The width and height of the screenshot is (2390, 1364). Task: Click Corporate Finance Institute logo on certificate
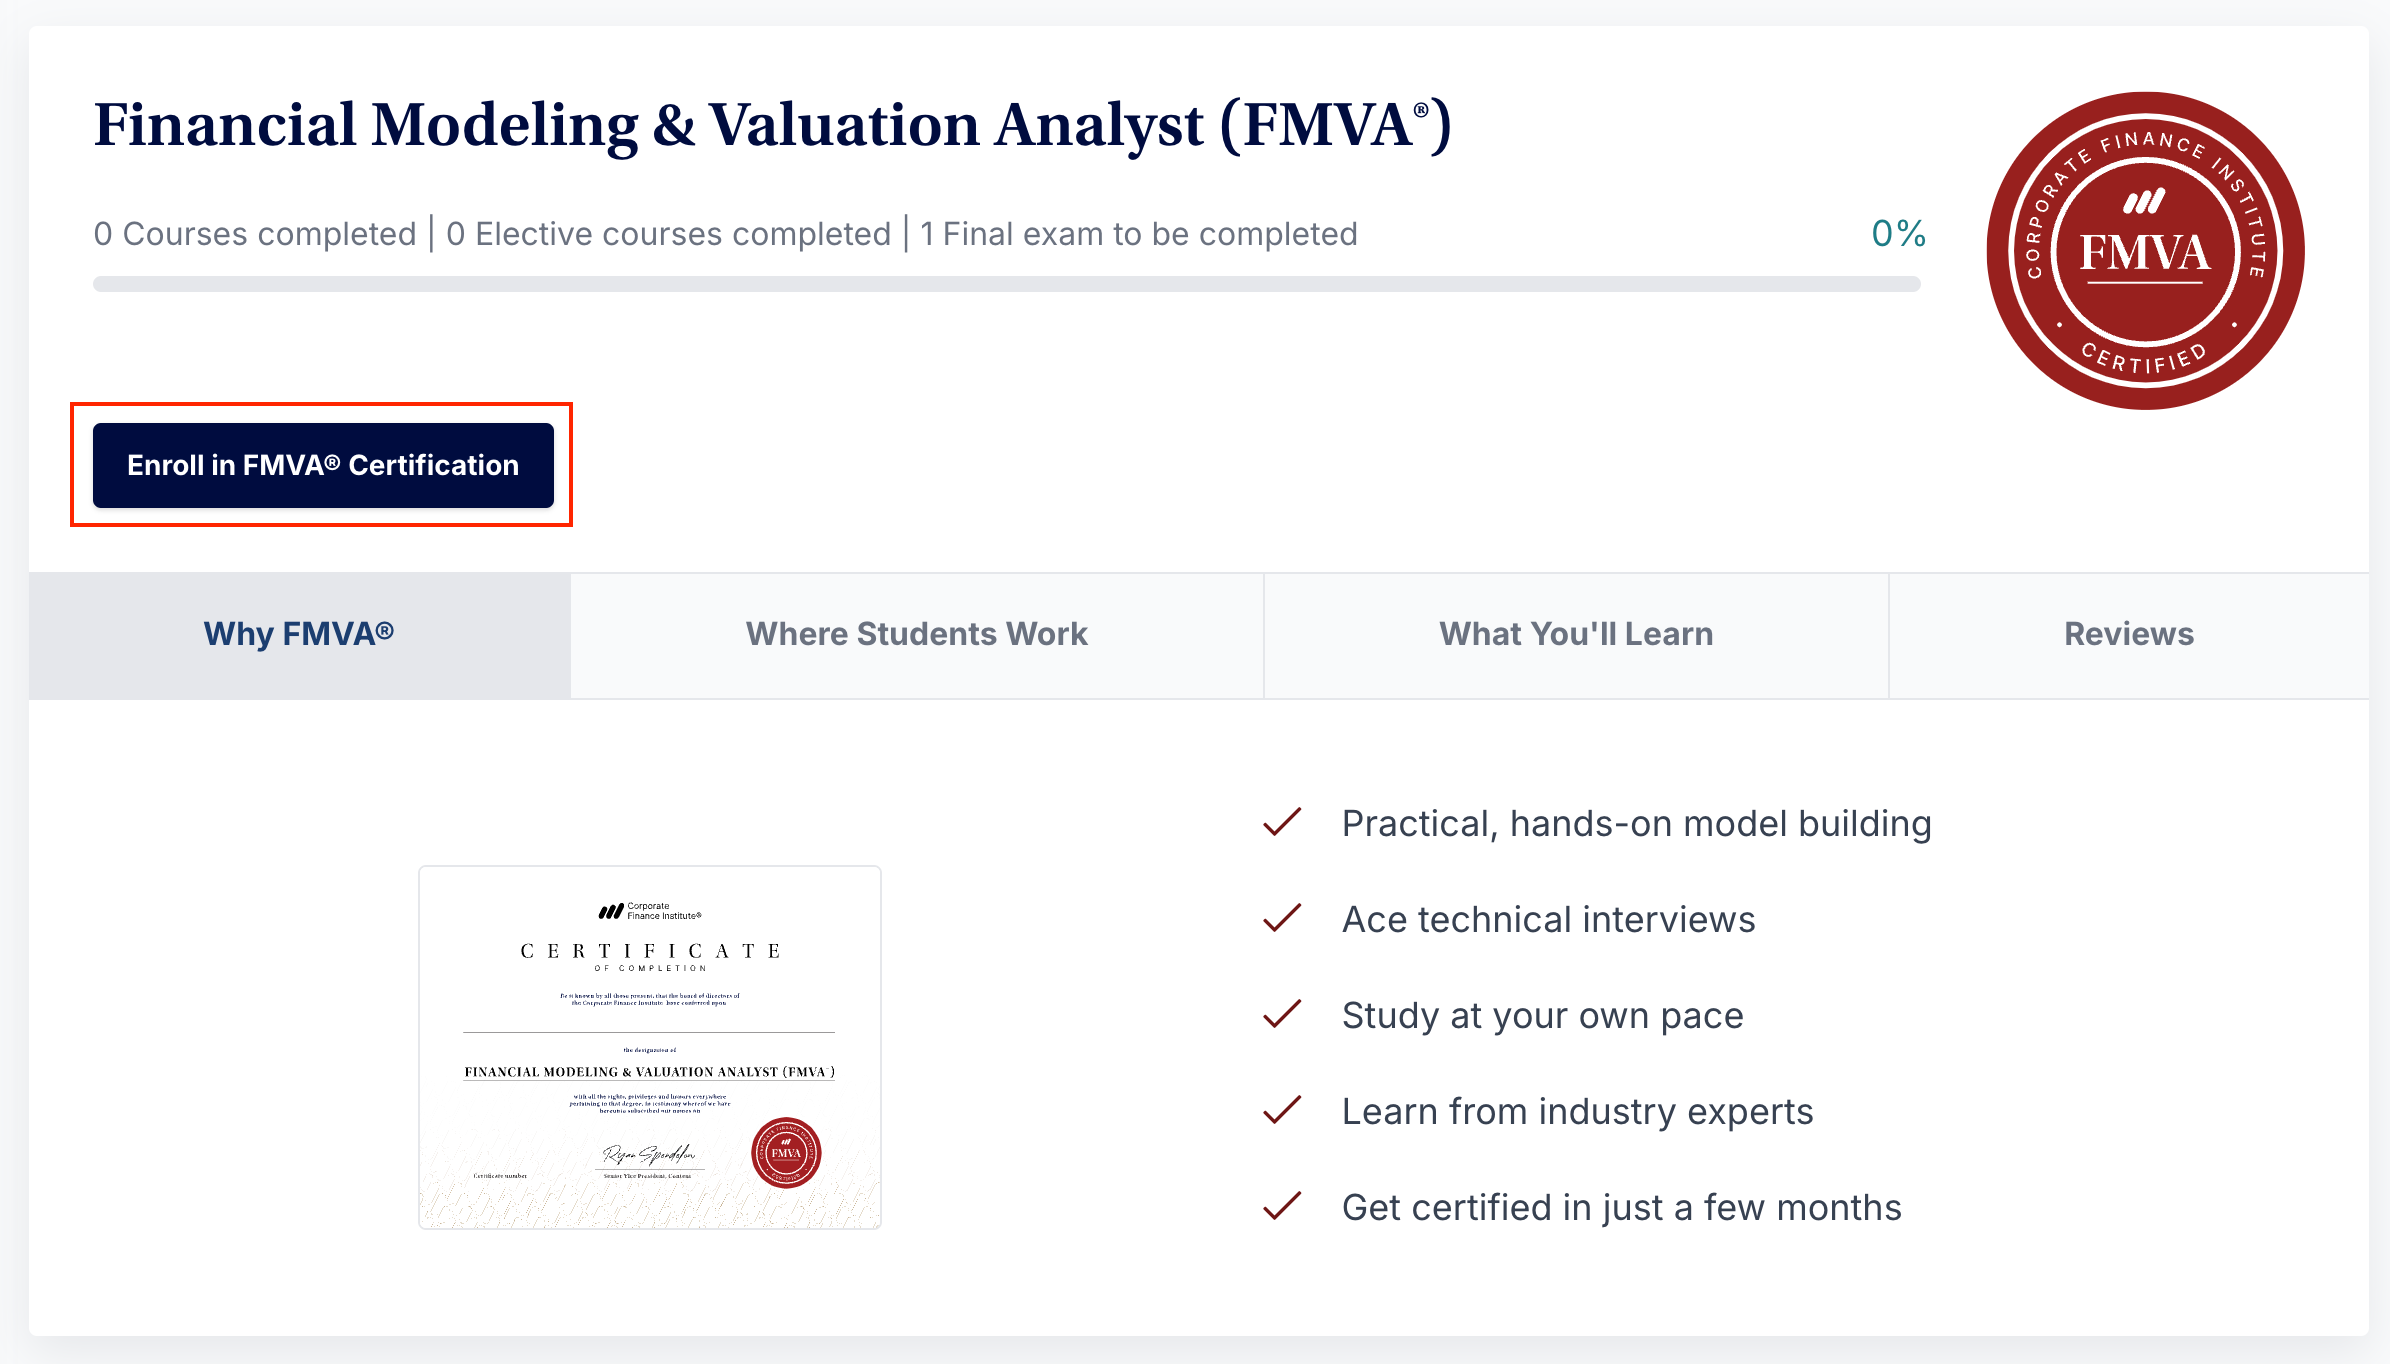[650, 911]
